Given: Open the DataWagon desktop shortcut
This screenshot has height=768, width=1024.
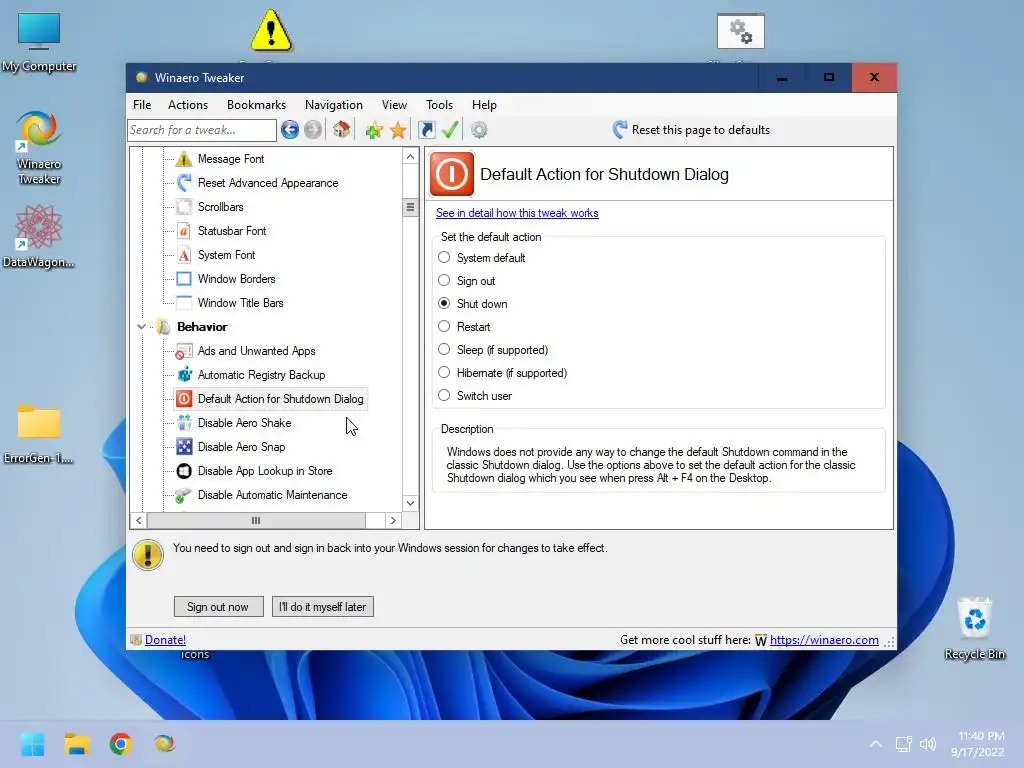Looking at the screenshot, I should (39, 236).
